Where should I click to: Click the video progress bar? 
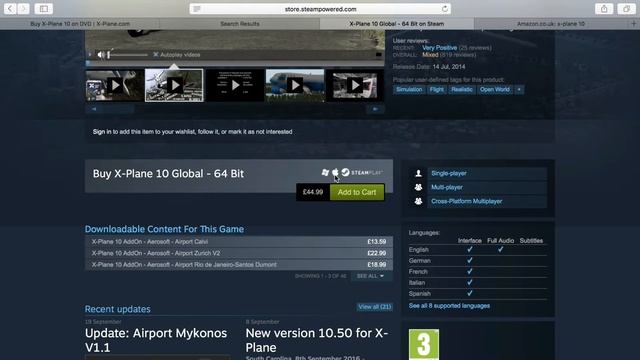235,63
